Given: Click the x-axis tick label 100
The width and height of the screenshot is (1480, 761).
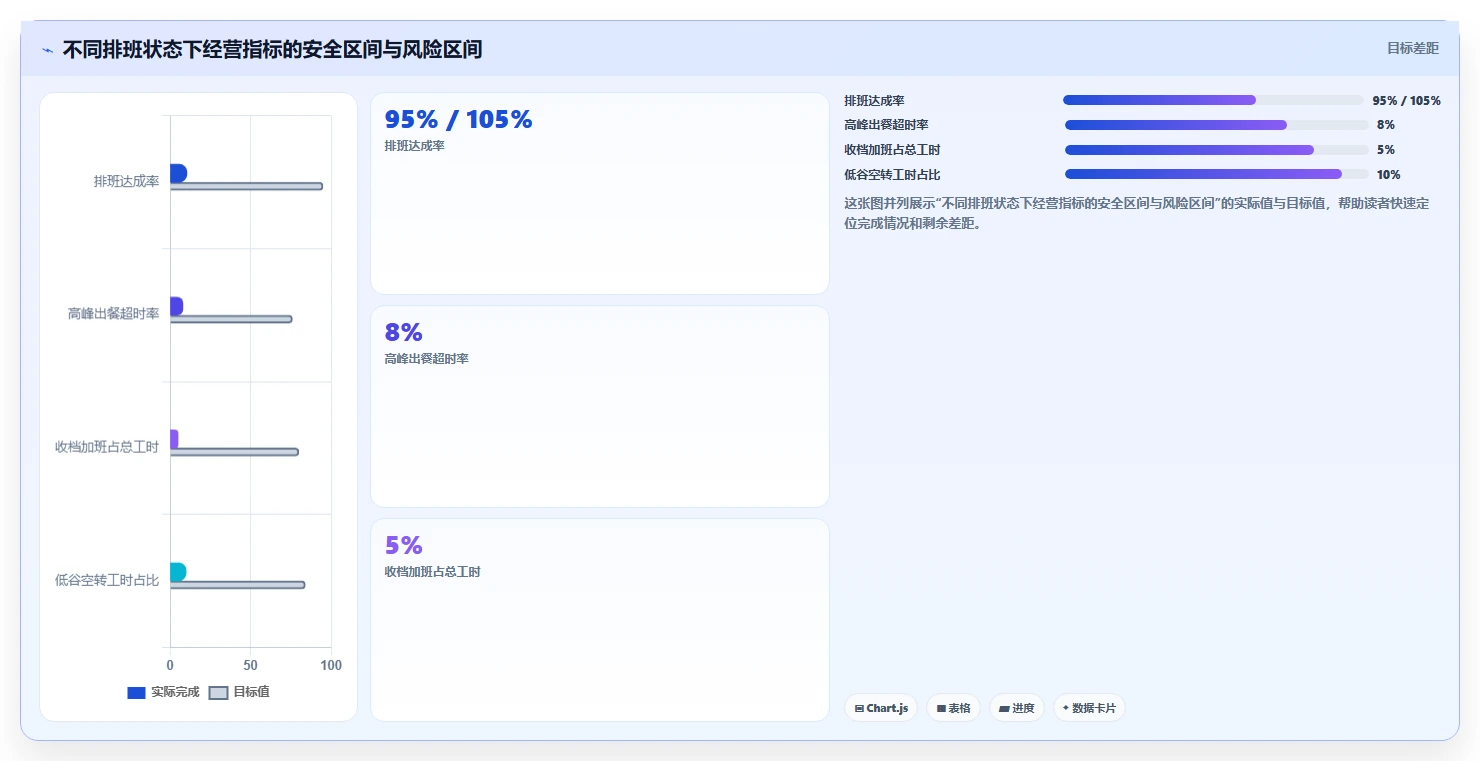Looking at the screenshot, I should pyautogui.click(x=331, y=665).
